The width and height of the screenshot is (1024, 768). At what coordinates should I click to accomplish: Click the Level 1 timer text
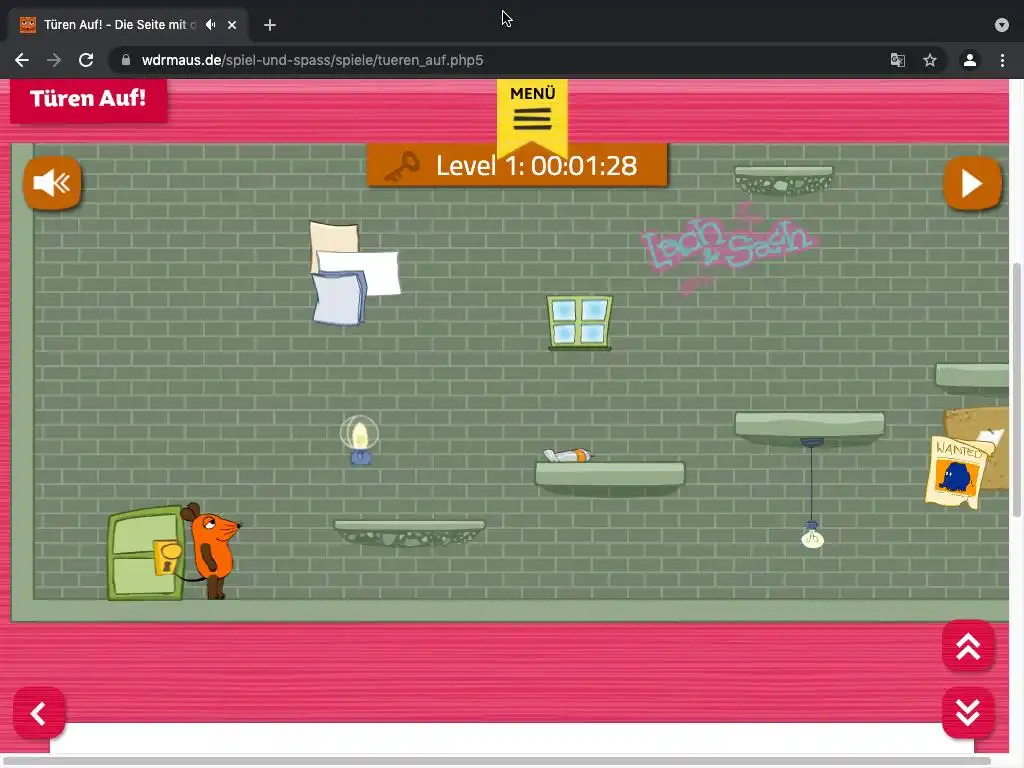tap(536, 166)
